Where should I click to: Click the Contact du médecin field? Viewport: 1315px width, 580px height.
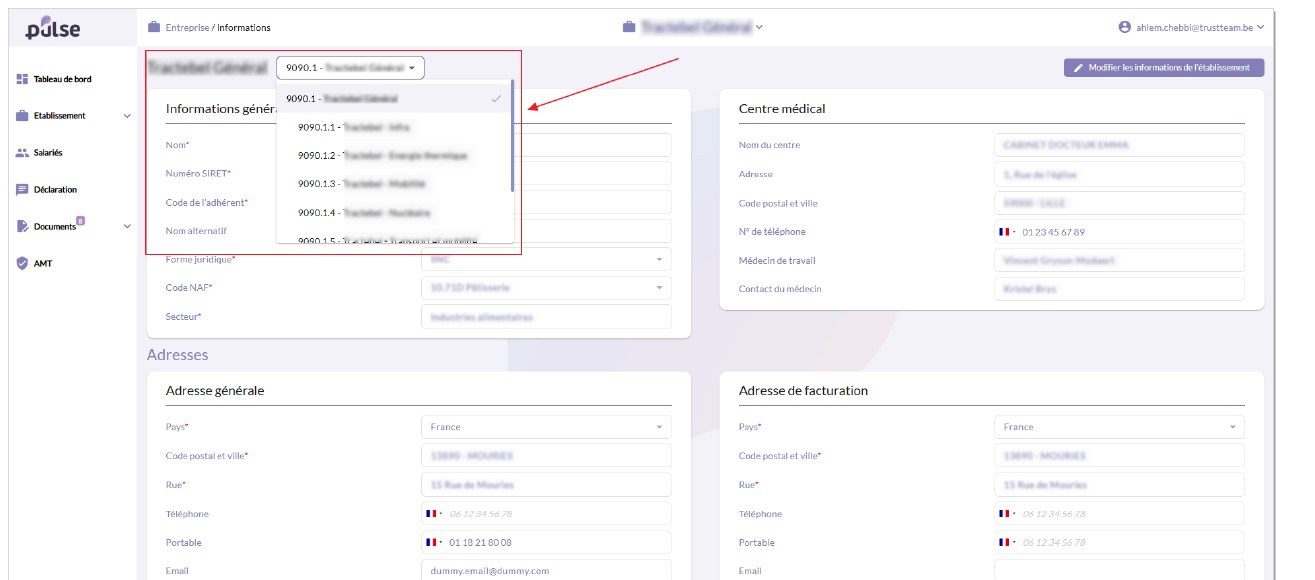click(1119, 289)
